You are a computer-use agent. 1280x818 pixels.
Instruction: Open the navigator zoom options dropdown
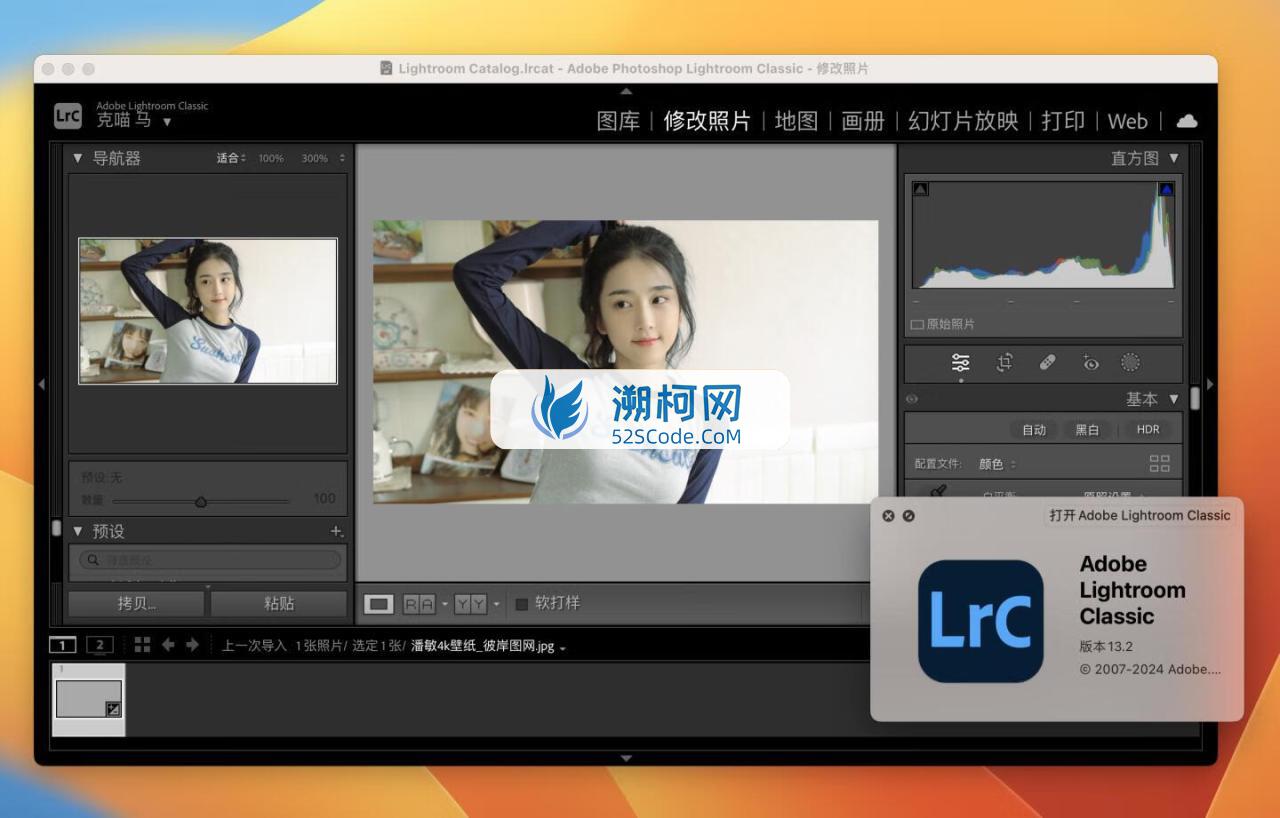pos(342,158)
